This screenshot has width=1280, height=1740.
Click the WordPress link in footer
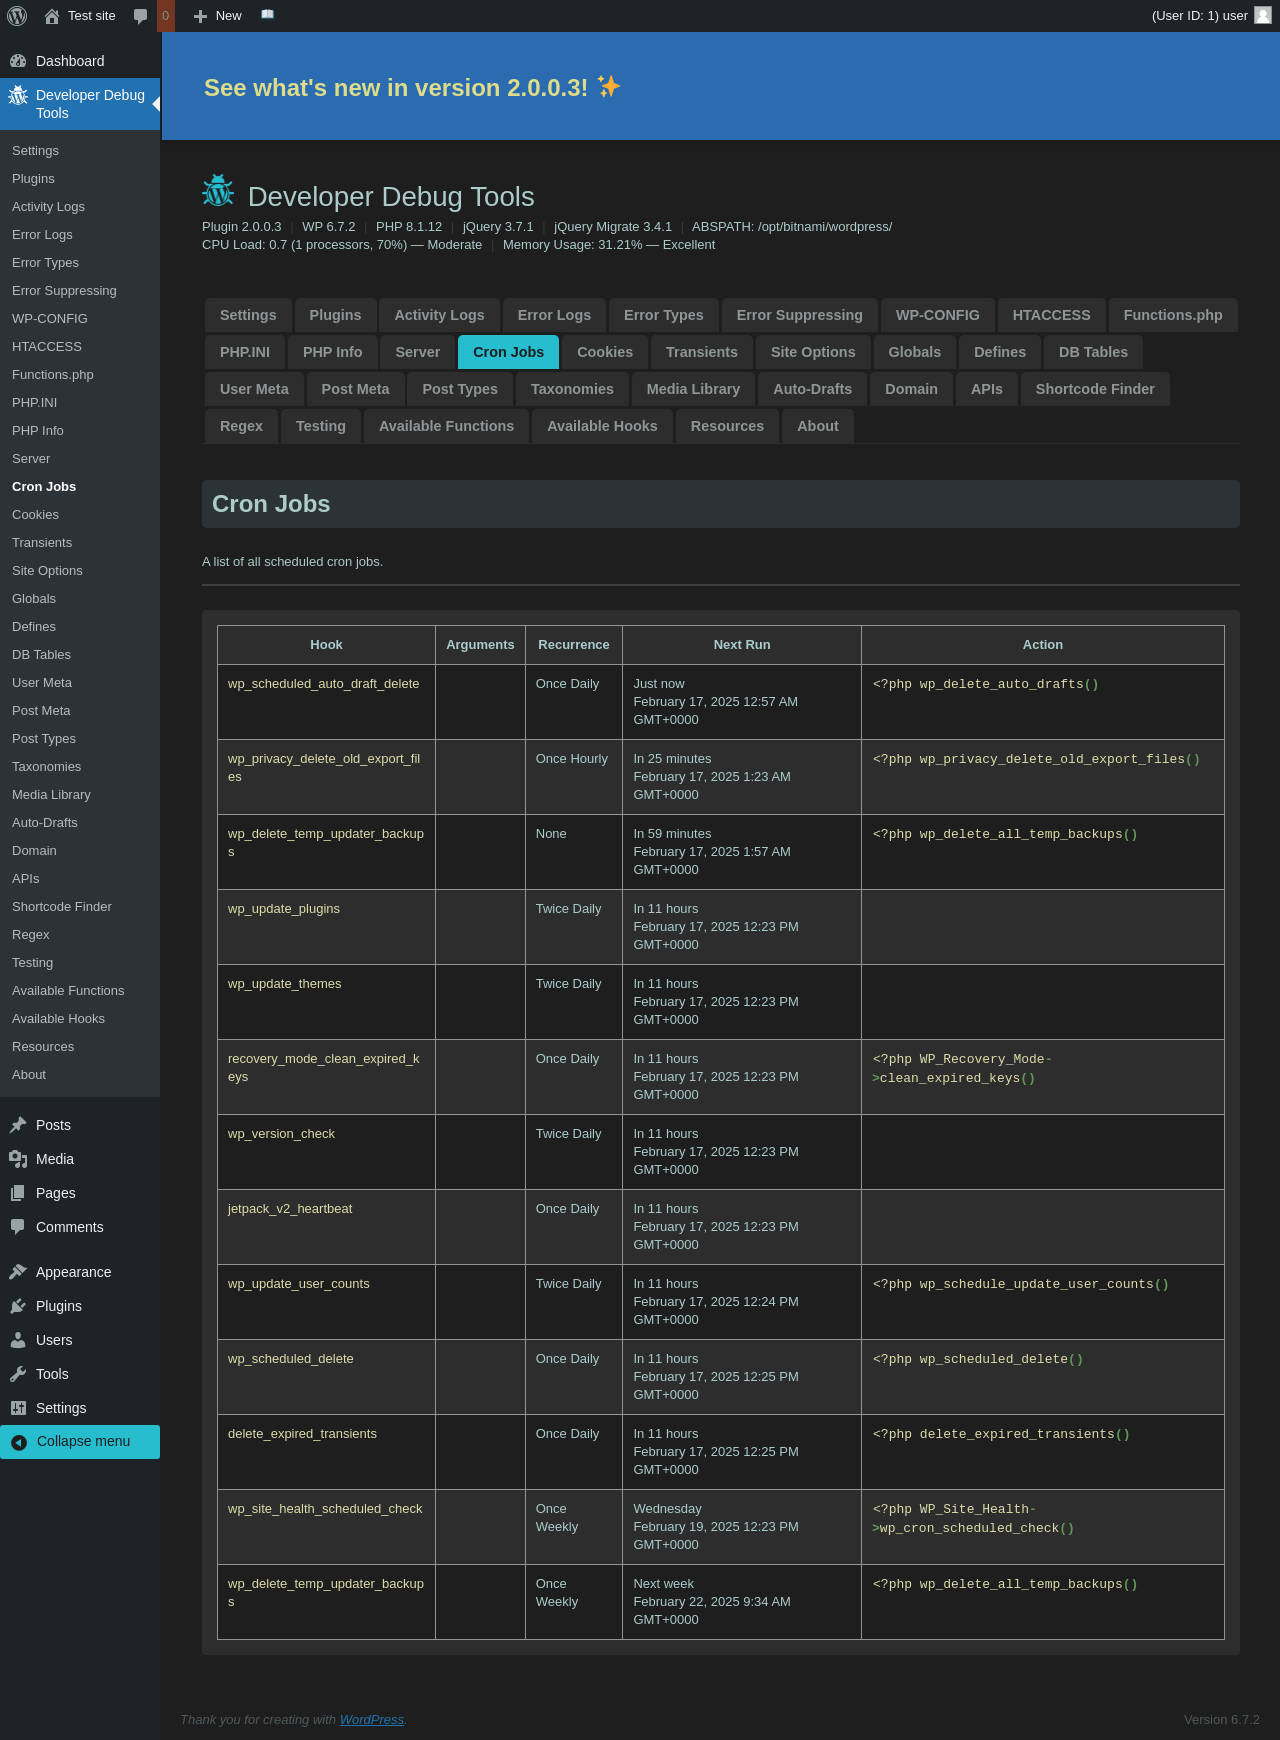371,1719
